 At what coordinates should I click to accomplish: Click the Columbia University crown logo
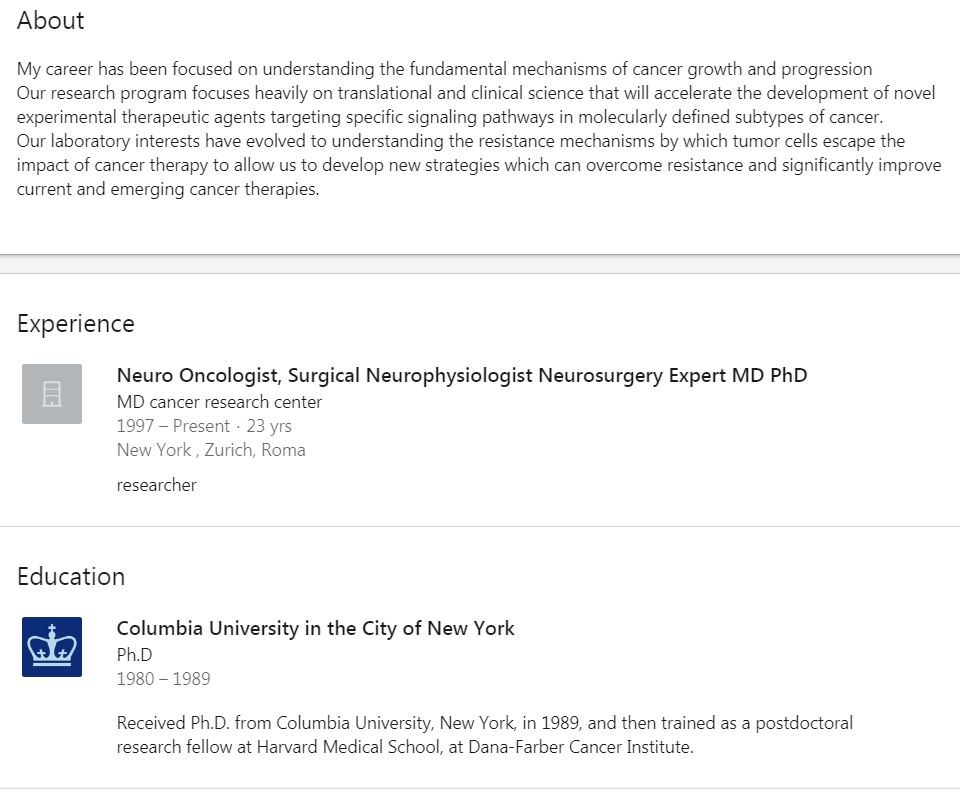(52, 647)
